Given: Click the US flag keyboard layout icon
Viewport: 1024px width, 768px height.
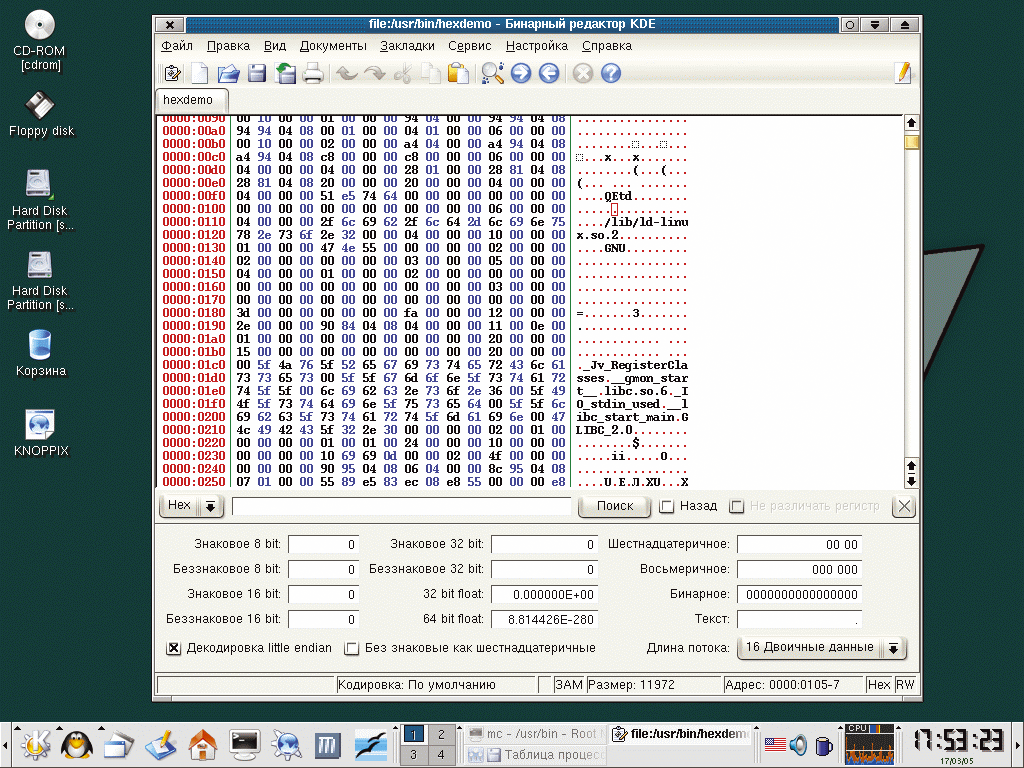Looking at the screenshot, I should coord(775,744).
